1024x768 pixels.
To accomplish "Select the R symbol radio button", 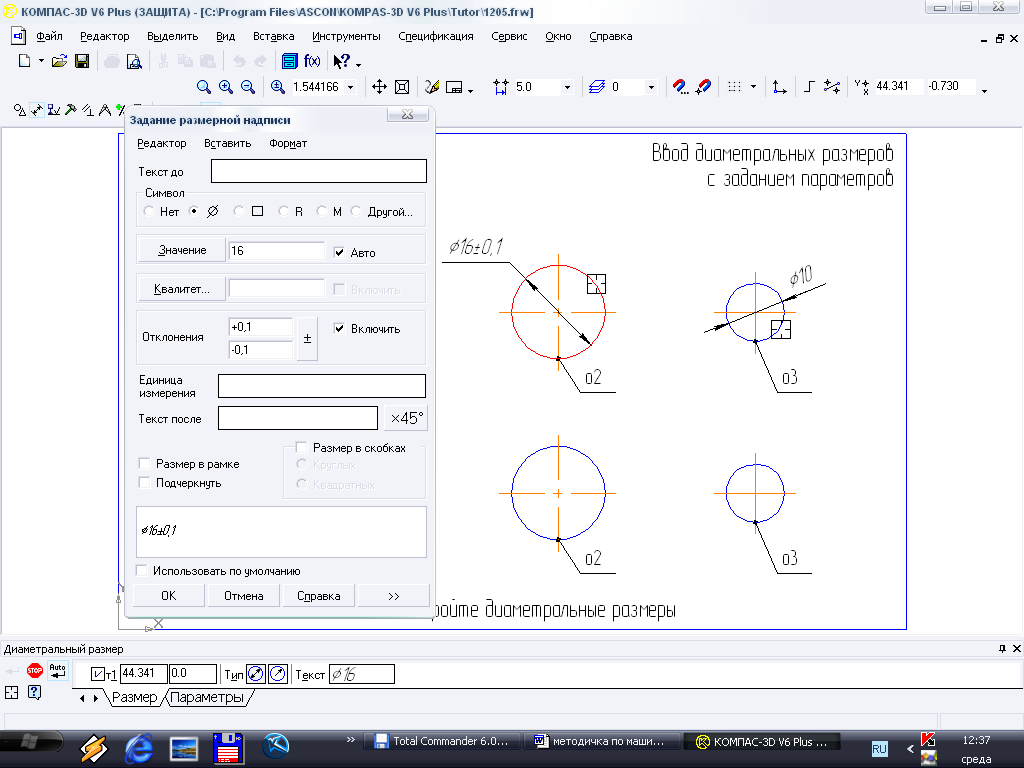I will pos(283,211).
